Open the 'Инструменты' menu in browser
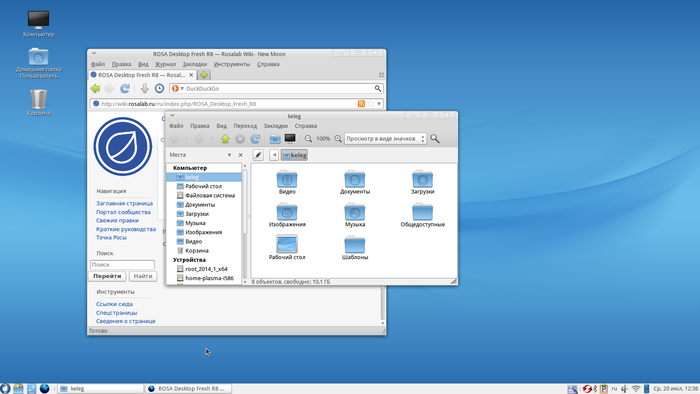The height and width of the screenshot is (394, 700). (x=232, y=64)
